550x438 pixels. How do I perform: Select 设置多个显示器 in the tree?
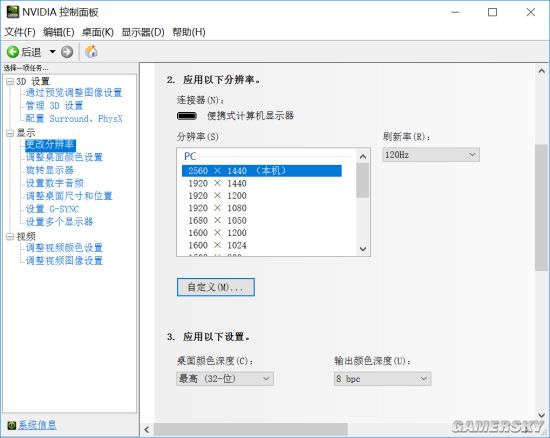(59, 222)
